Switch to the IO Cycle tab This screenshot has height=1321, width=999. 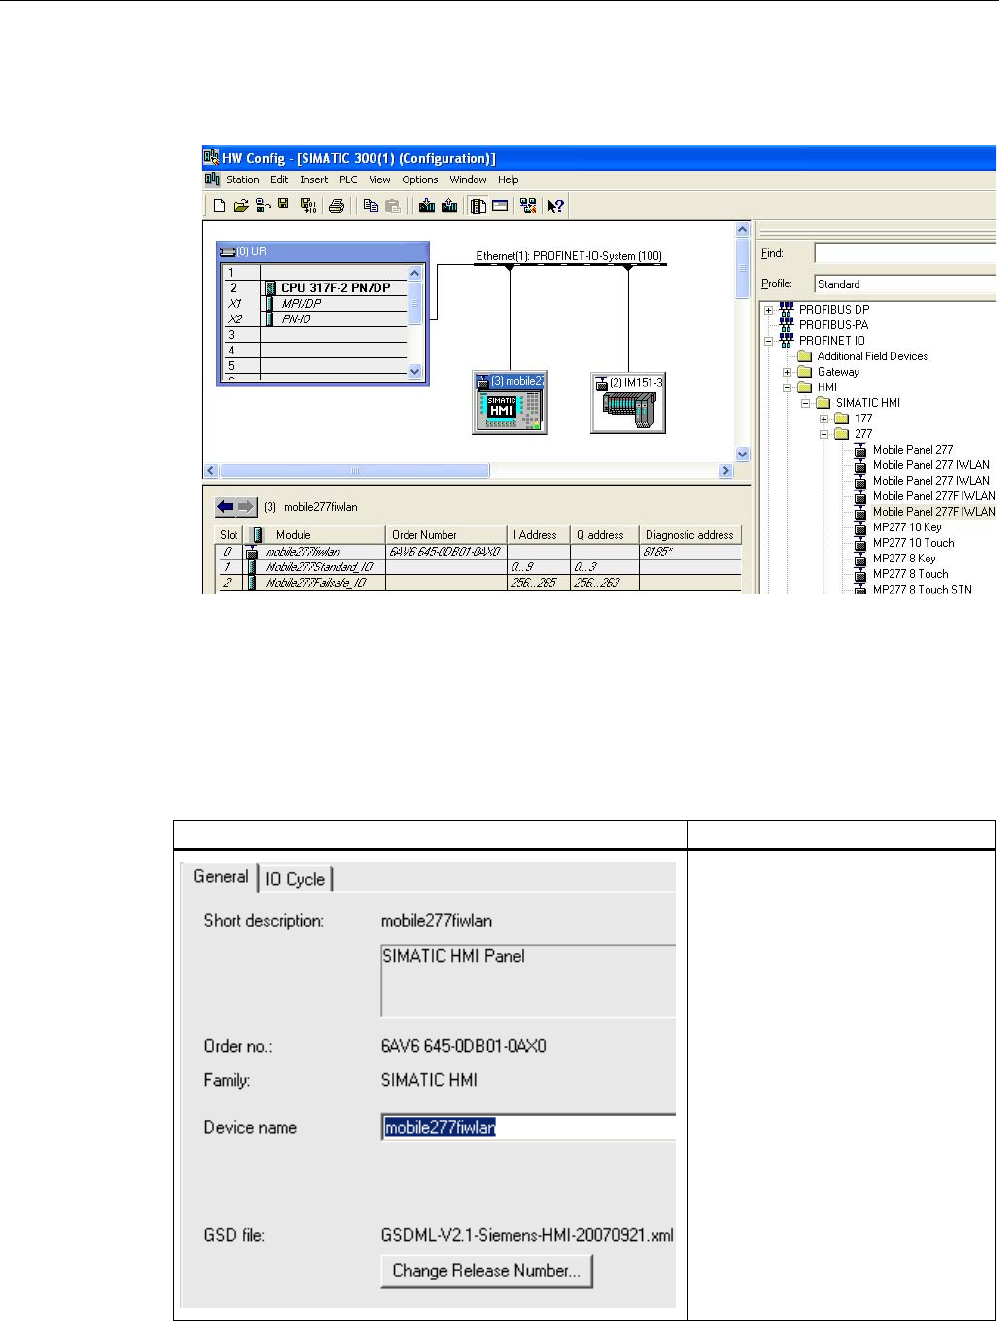(x=295, y=879)
